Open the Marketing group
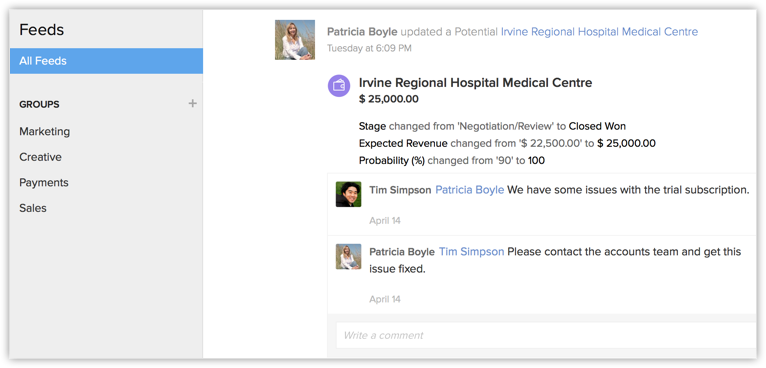The image size is (766, 368). point(44,131)
